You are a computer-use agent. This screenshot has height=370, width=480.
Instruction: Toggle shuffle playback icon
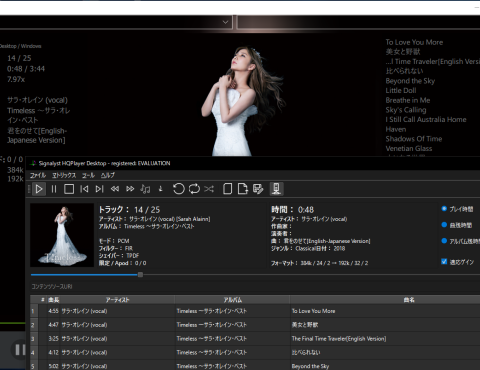(209, 189)
